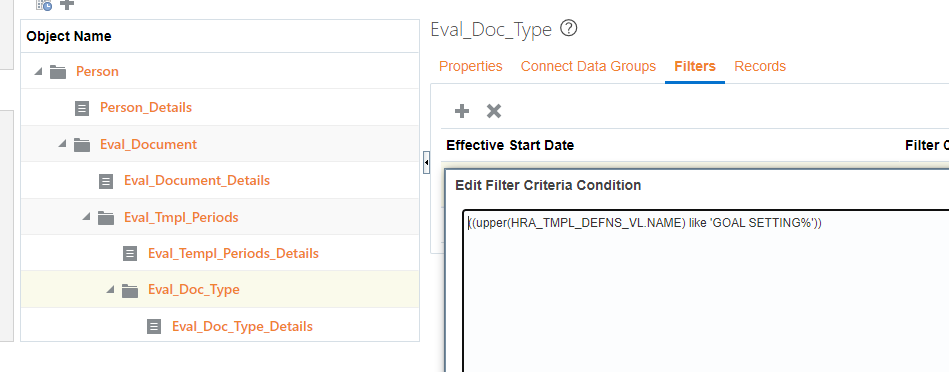Open the Connect Data Groups tab
The width and height of the screenshot is (949, 372).
point(588,66)
